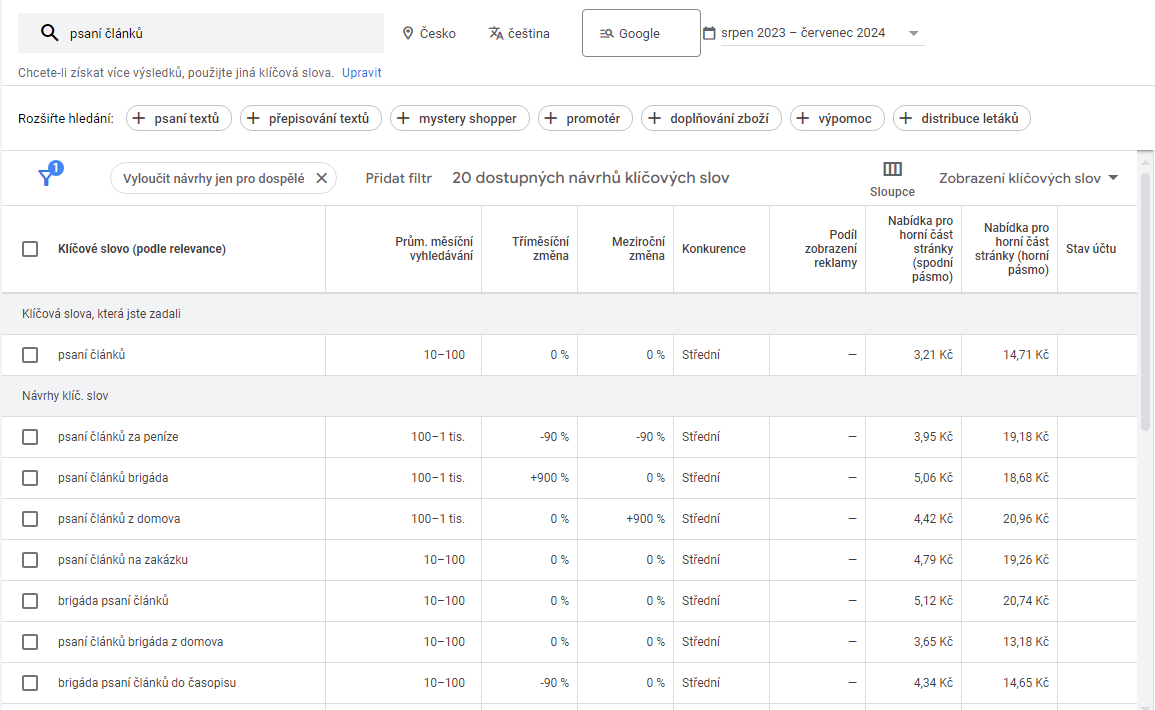Click the '+900 %' three-month change for 'psaní článků brigáda'
The width and height of the screenshot is (1155, 710).
tap(550, 478)
